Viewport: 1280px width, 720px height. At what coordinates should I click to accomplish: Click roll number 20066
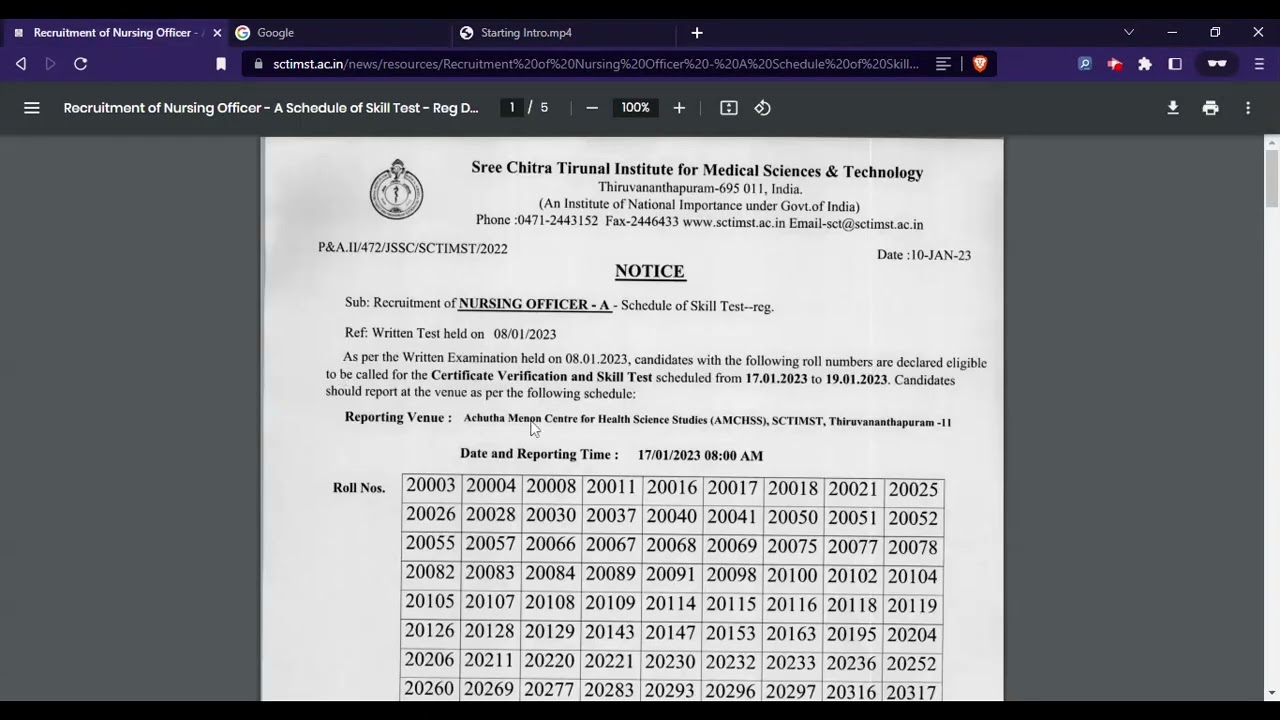pyautogui.click(x=551, y=544)
